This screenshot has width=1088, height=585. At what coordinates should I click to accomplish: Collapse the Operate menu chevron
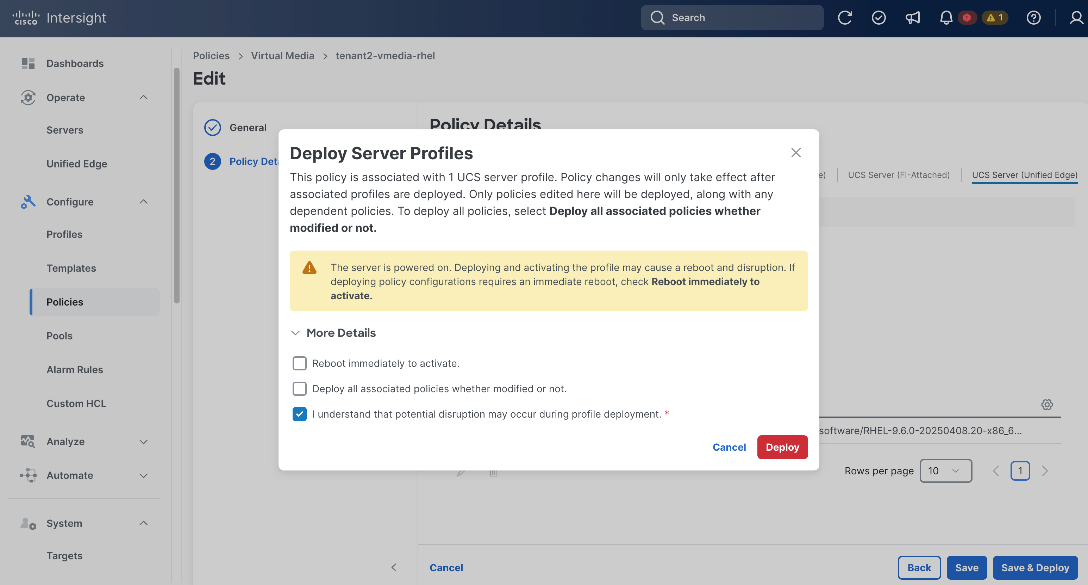[144, 97]
